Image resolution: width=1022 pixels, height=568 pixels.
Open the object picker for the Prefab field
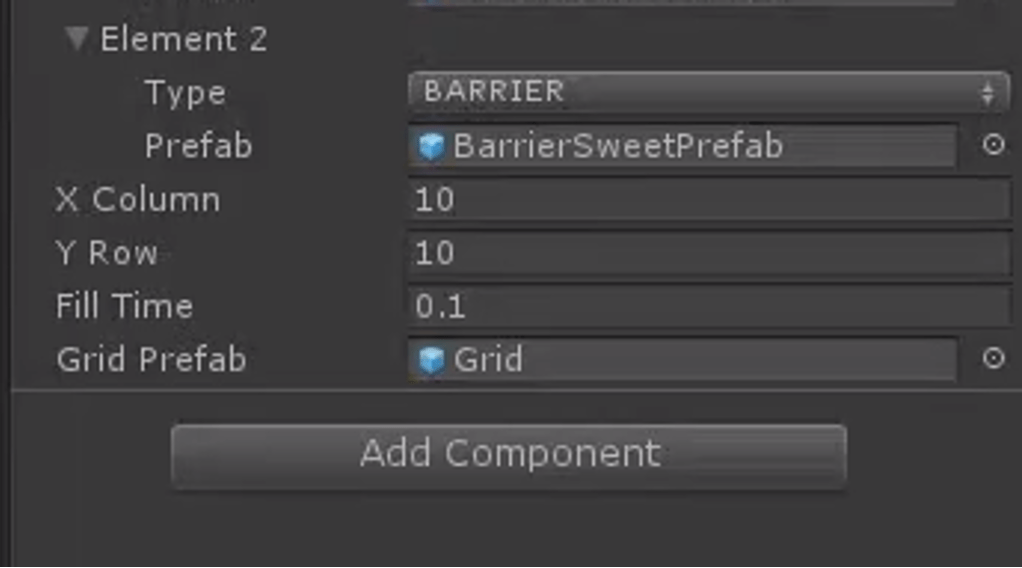993,145
